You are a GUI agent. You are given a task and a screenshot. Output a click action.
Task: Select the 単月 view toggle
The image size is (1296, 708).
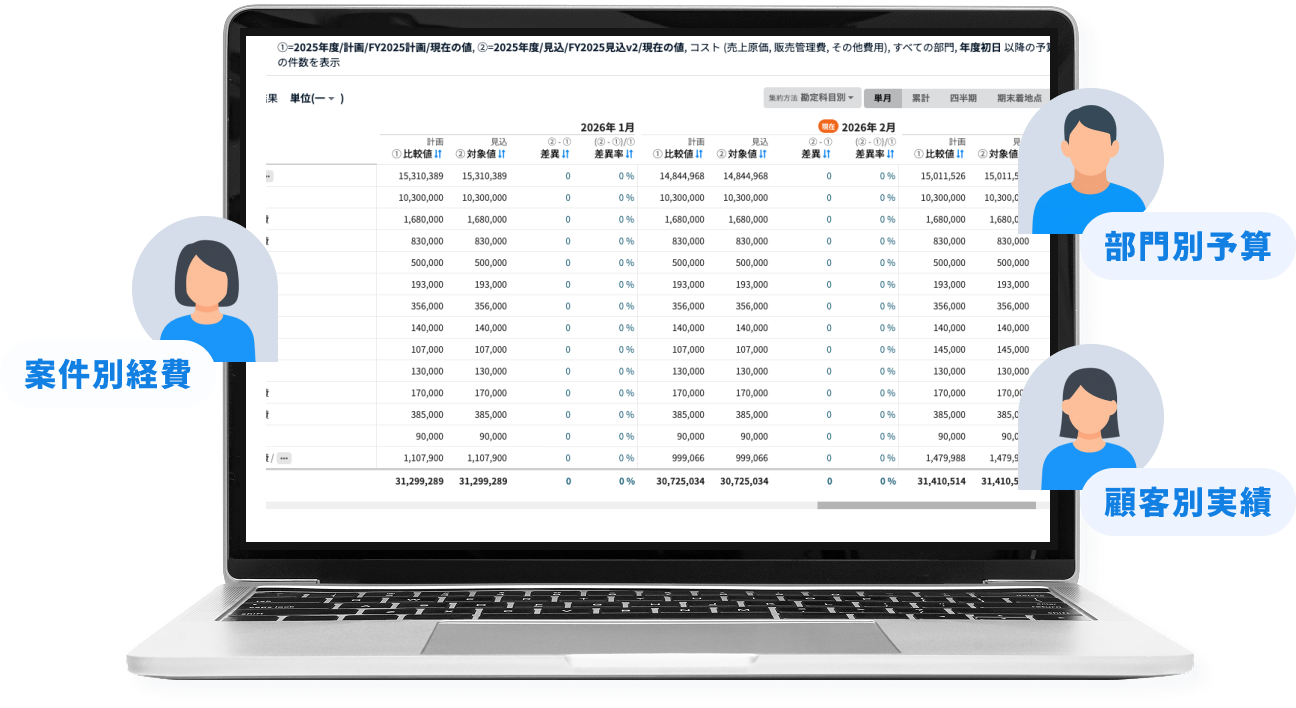click(x=882, y=98)
